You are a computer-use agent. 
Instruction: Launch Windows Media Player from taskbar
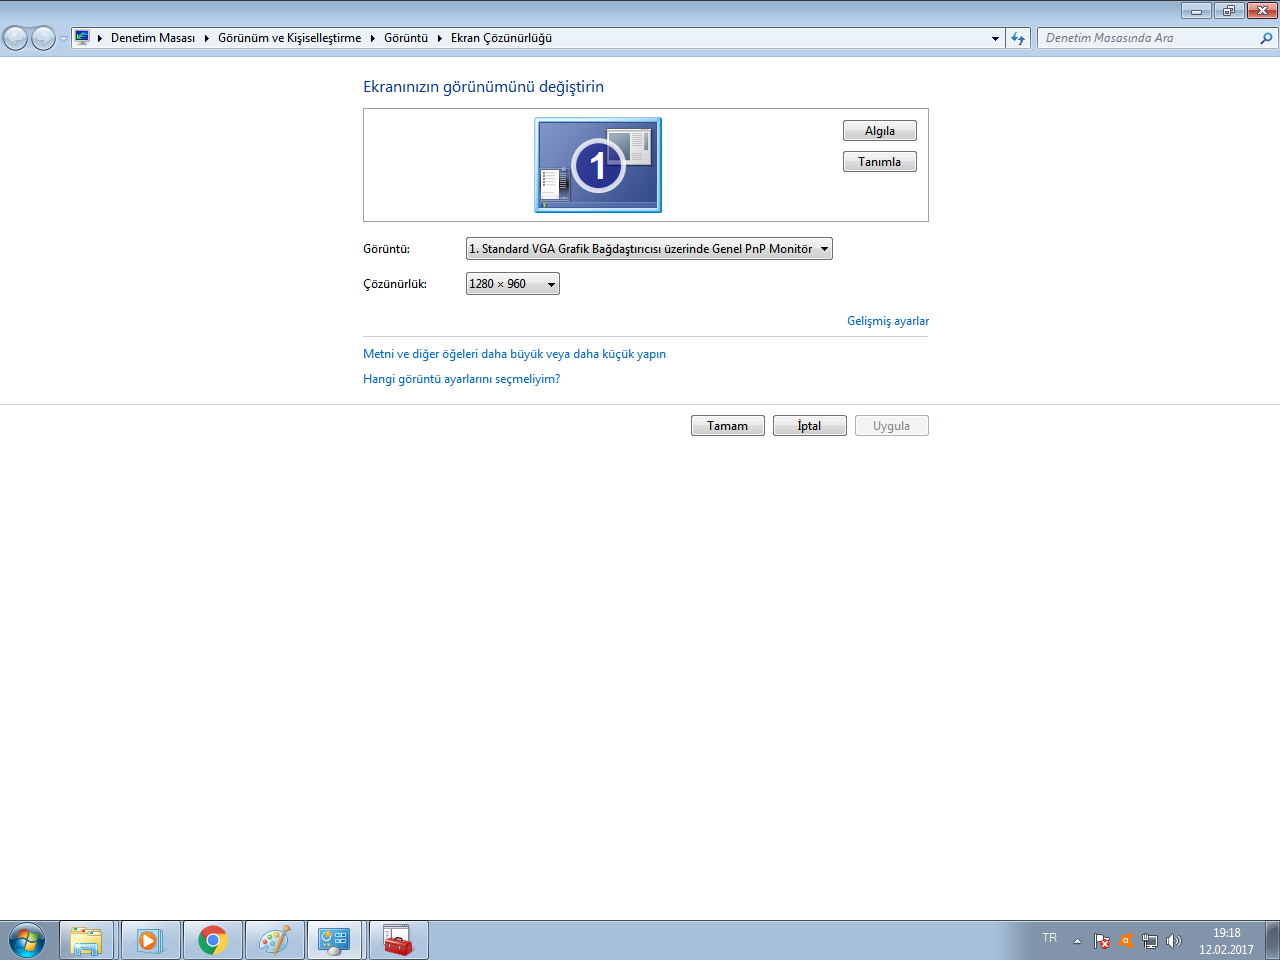pyautogui.click(x=149, y=941)
